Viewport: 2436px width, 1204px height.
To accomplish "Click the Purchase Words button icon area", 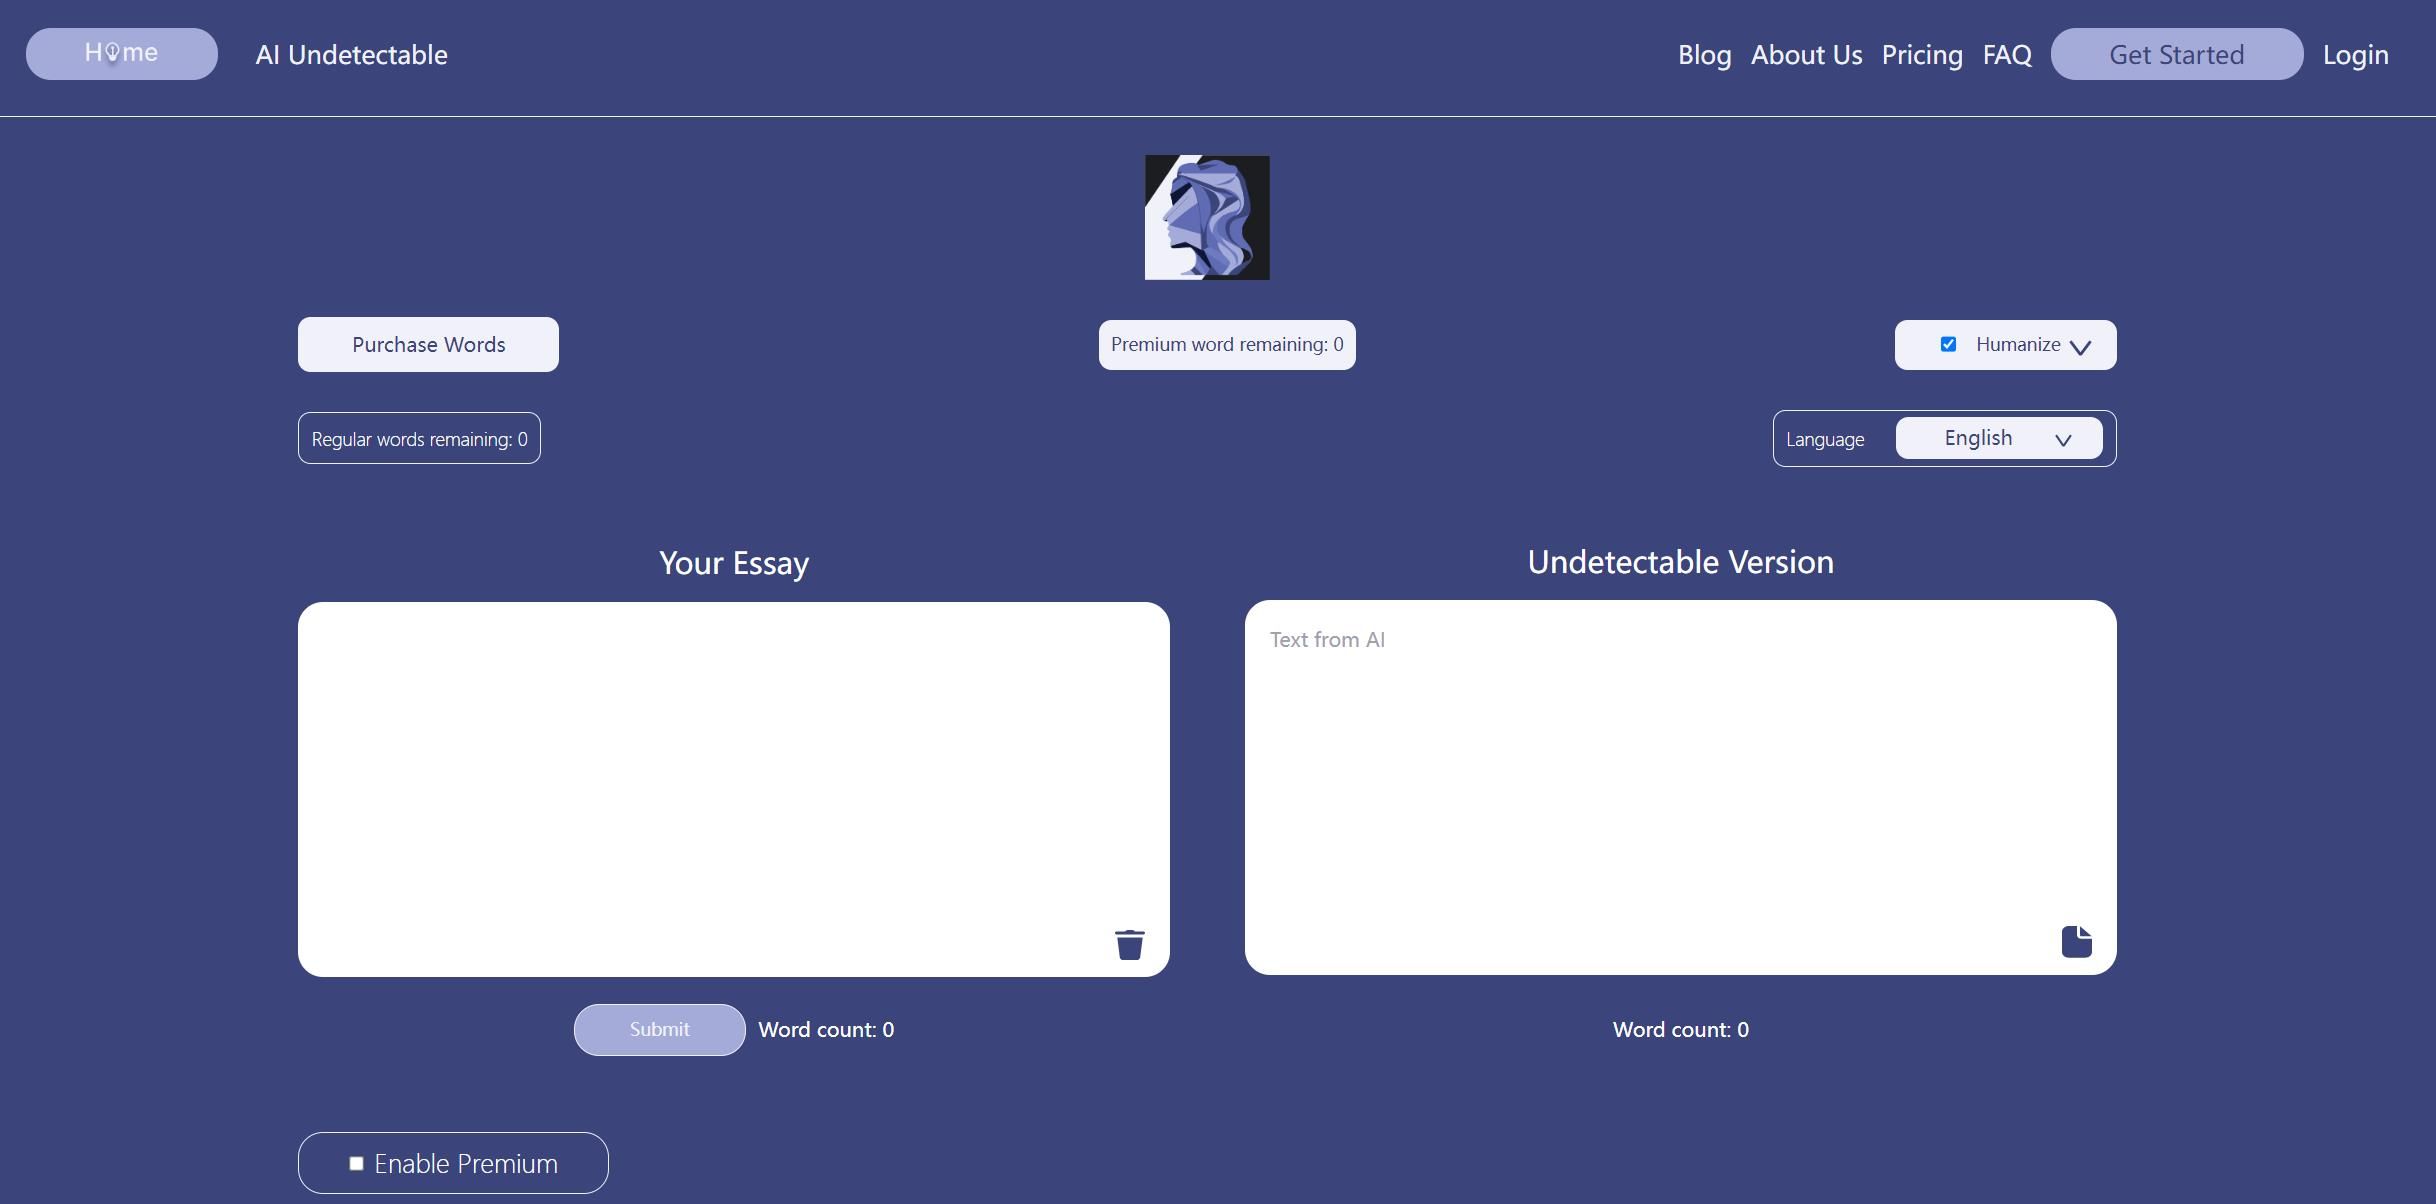I will 429,343.
